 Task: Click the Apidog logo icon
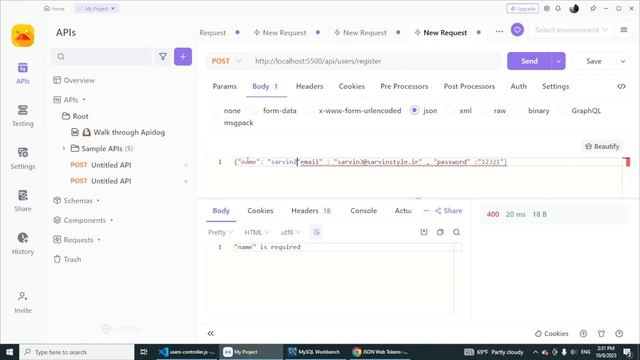point(23,36)
